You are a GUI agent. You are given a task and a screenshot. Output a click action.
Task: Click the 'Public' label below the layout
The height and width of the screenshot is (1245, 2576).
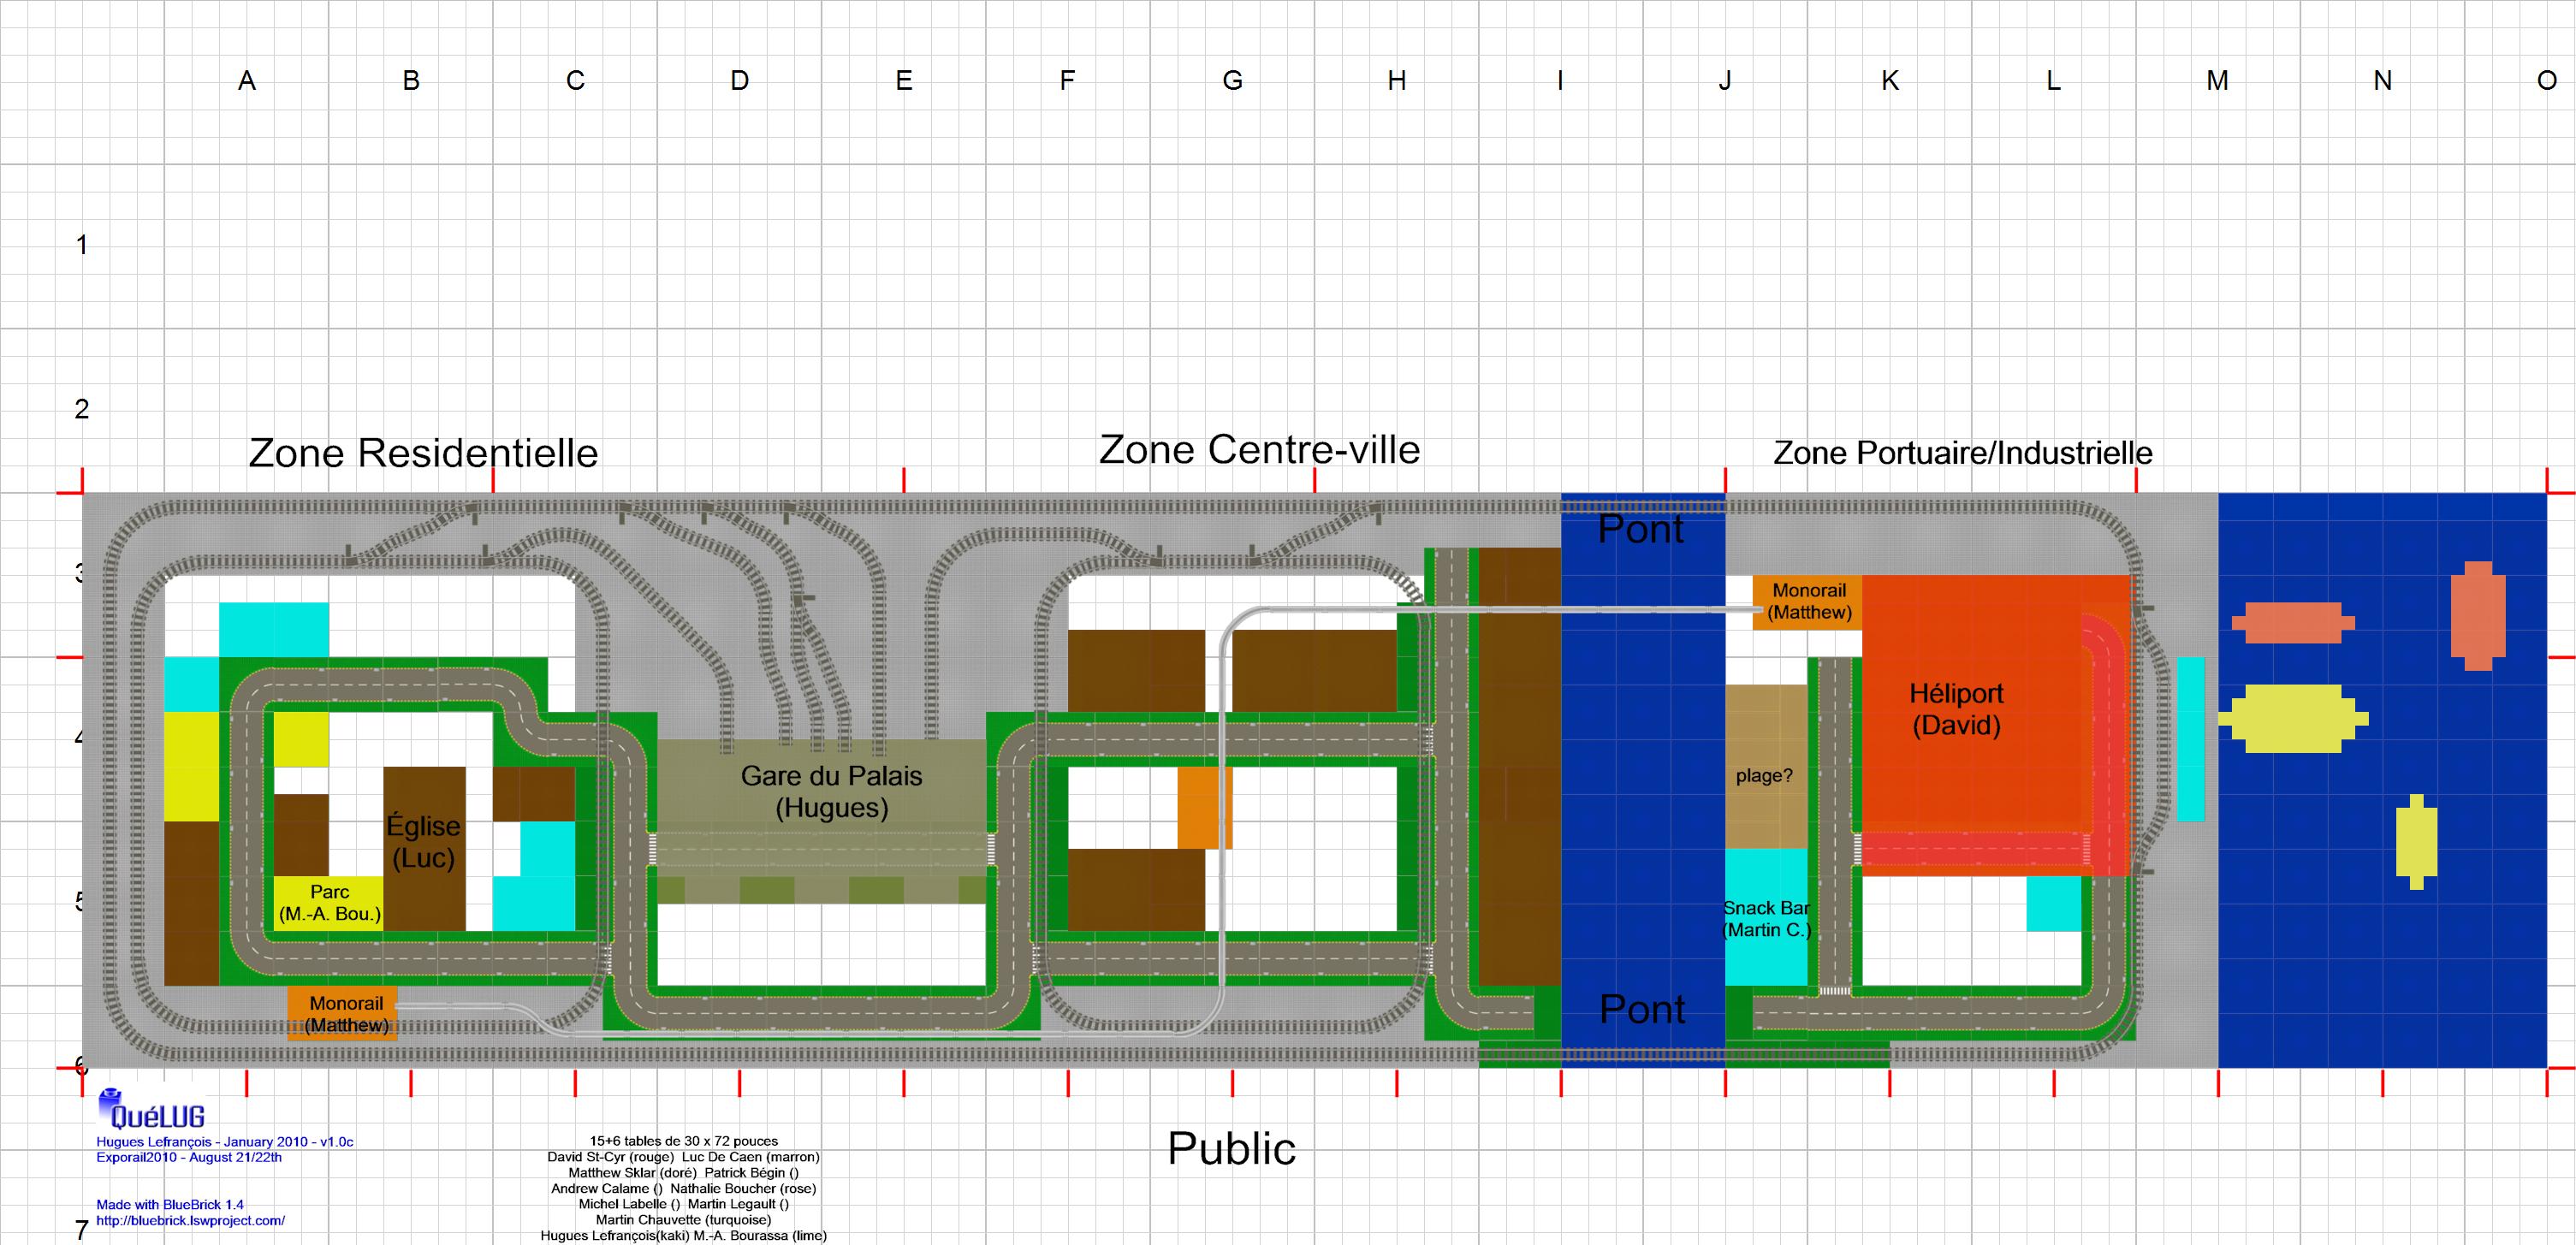coord(1231,1151)
